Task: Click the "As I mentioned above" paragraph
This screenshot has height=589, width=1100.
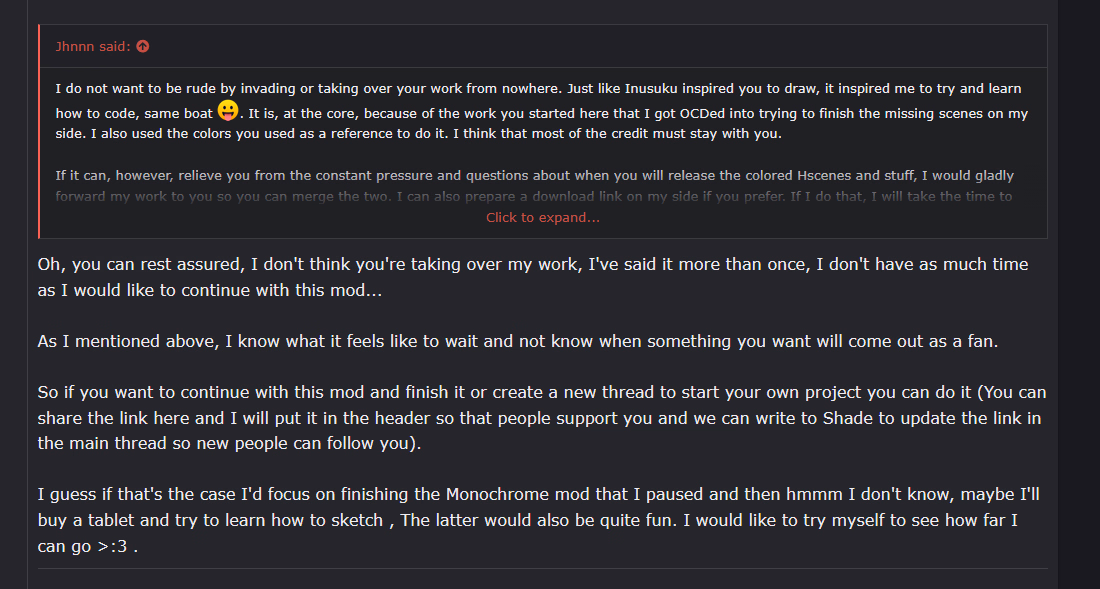Action: pos(518,341)
